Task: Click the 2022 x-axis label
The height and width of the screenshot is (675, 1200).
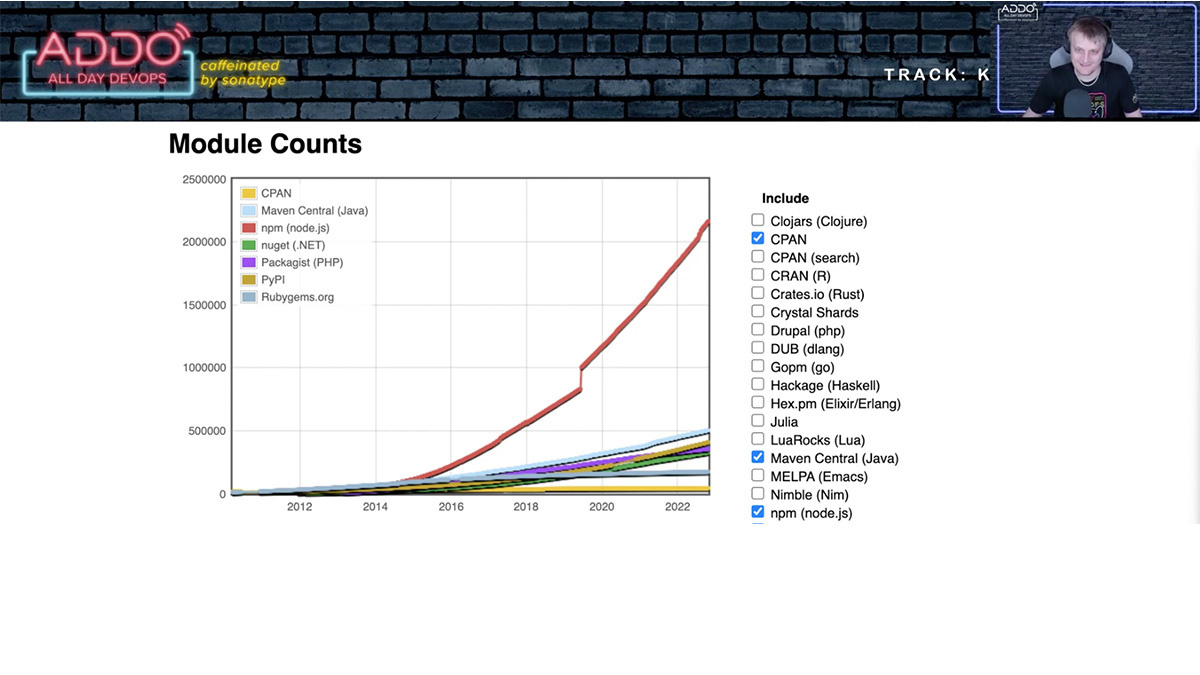Action: click(678, 507)
